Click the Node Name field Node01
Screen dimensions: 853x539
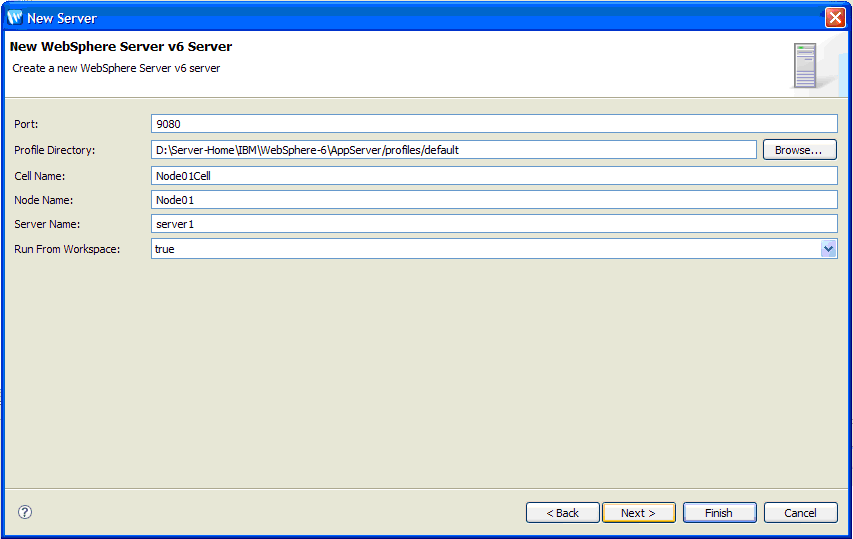pyautogui.click(x=494, y=200)
